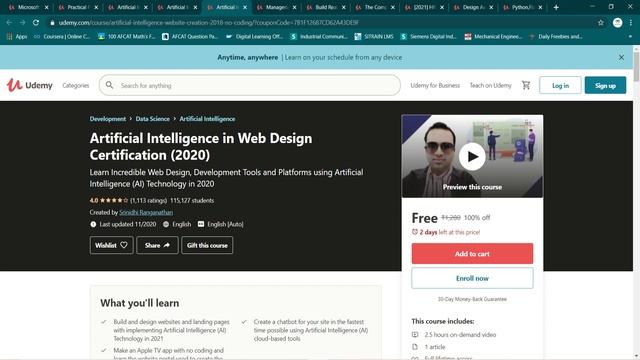Open a new browser tab
The width and height of the screenshot is (640, 360).
556,7
